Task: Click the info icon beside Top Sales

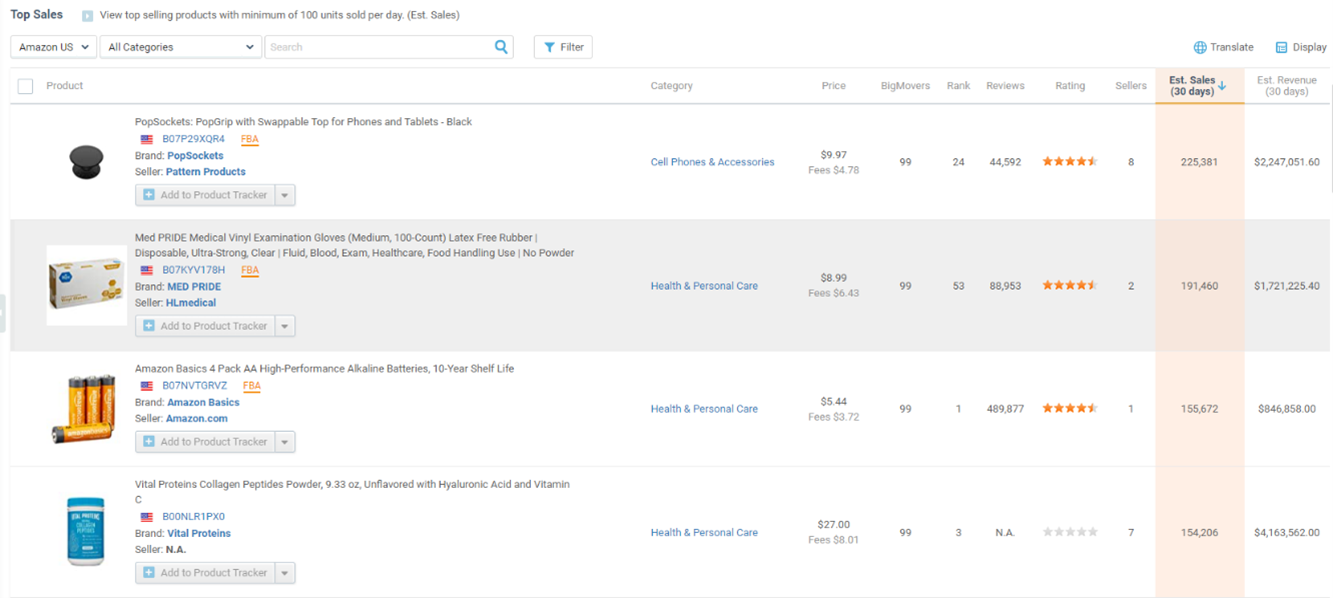Action: coord(87,16)
